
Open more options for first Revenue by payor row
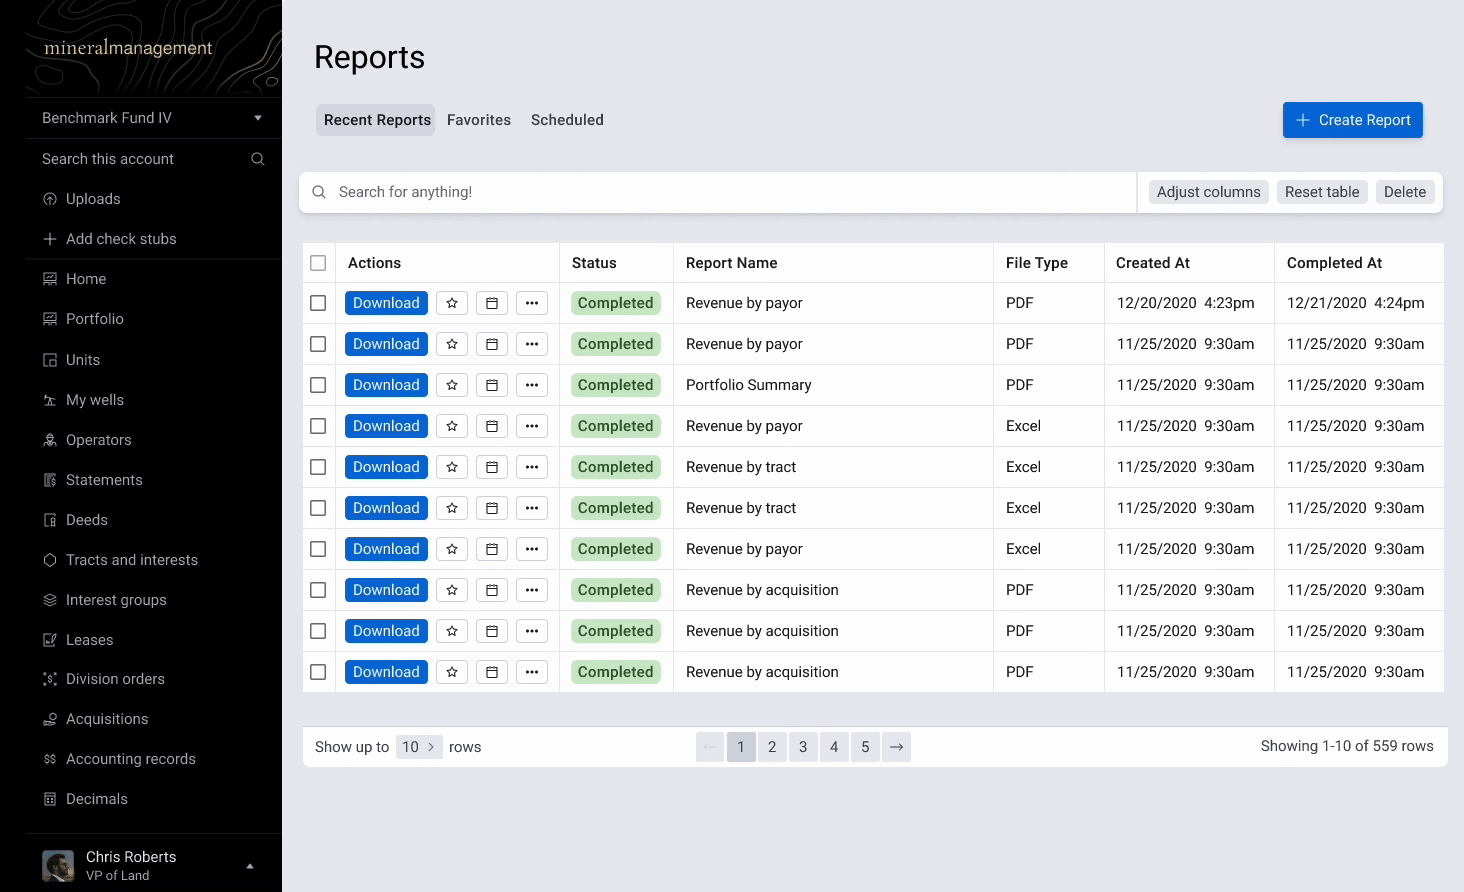[532, 303]
